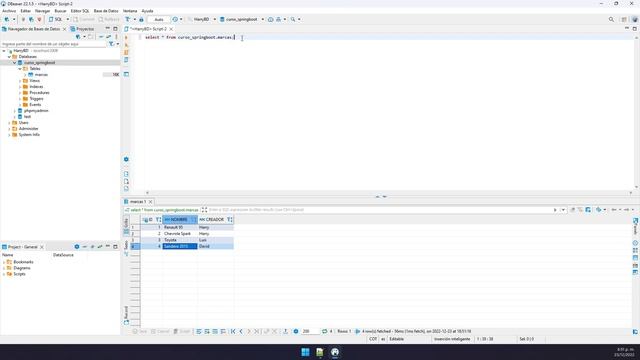The height and width of the screenshot is (360, 640).
Task: Click the execute script icon in editor gutter
Action: [126, 52]
